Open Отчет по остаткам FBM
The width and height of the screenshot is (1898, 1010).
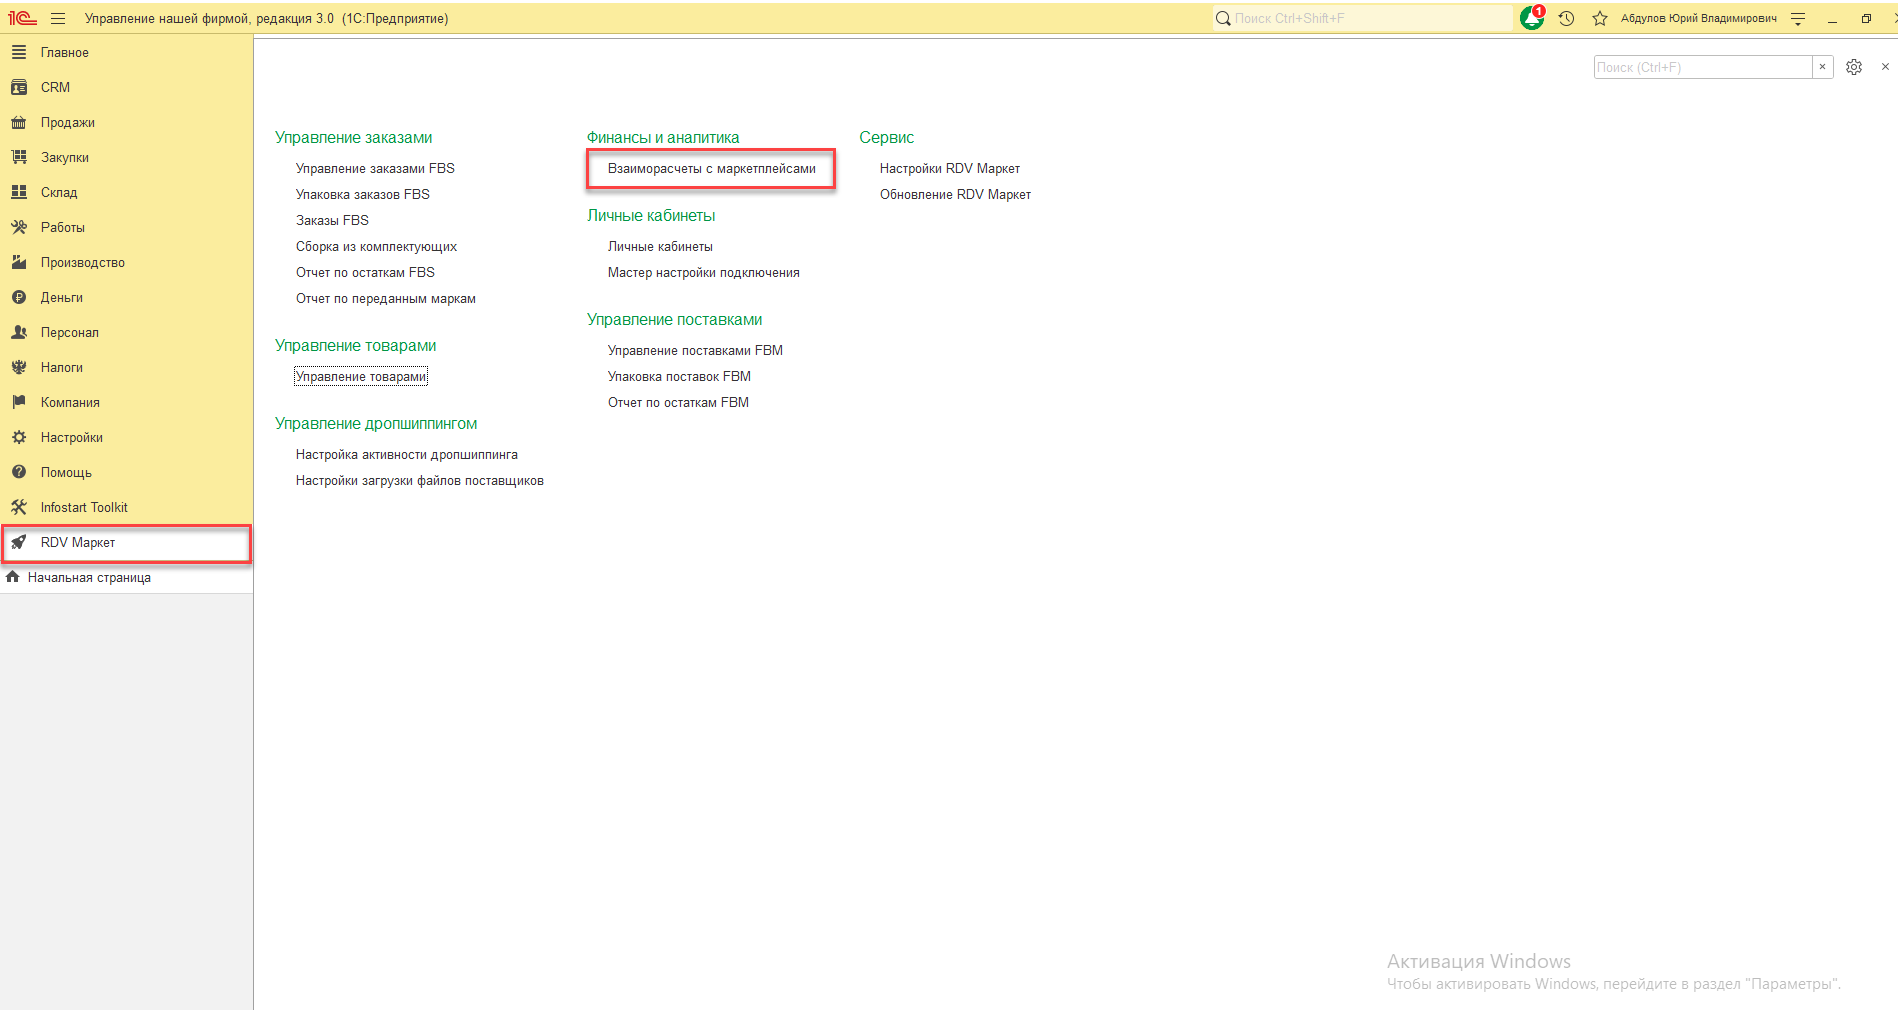678,402
